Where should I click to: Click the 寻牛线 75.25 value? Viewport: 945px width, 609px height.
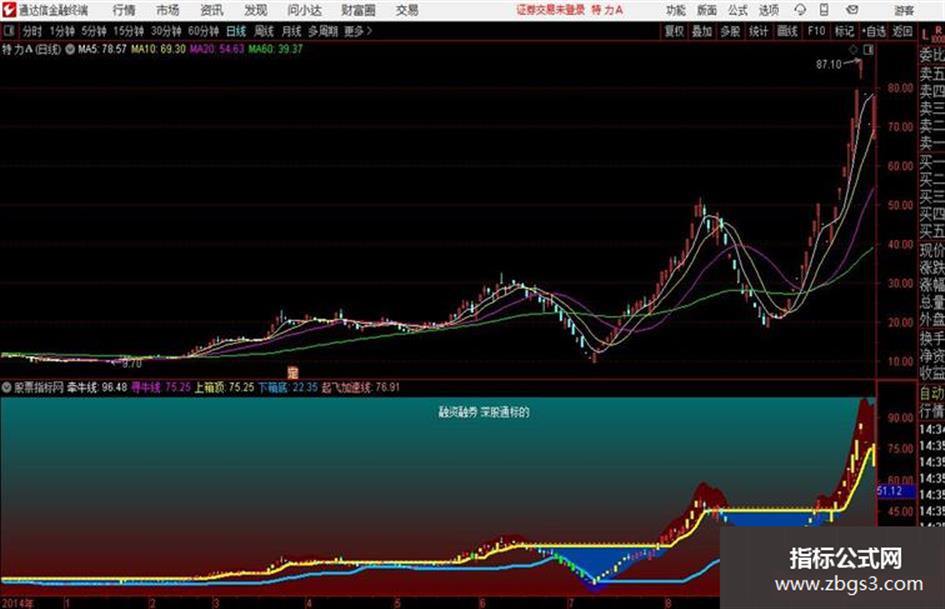point(161,388)
